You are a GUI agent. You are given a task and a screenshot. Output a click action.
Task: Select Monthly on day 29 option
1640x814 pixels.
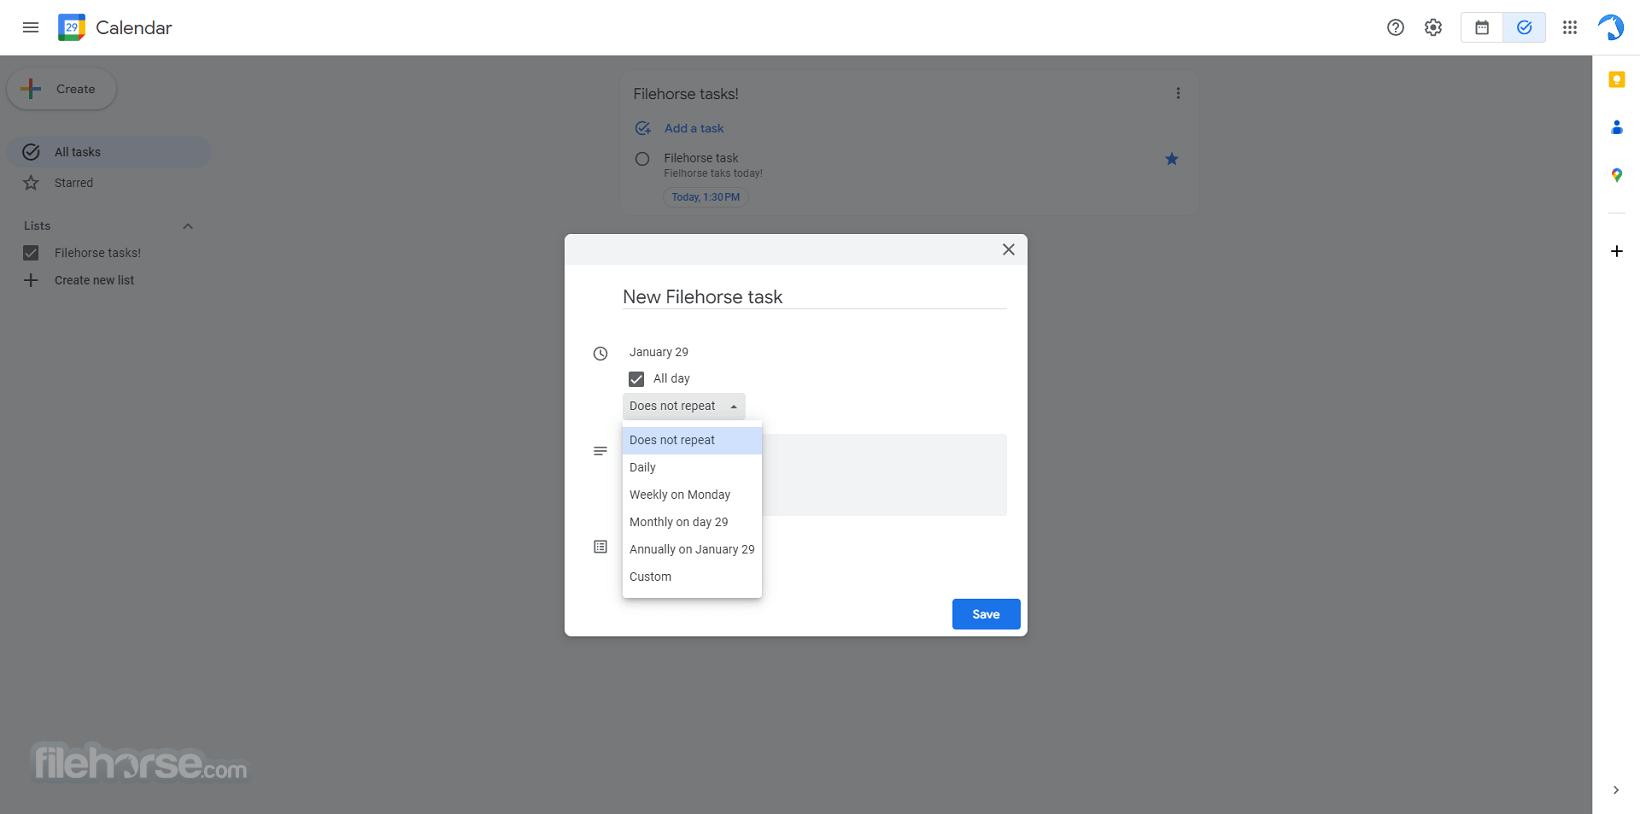click(x=692, y=522)
